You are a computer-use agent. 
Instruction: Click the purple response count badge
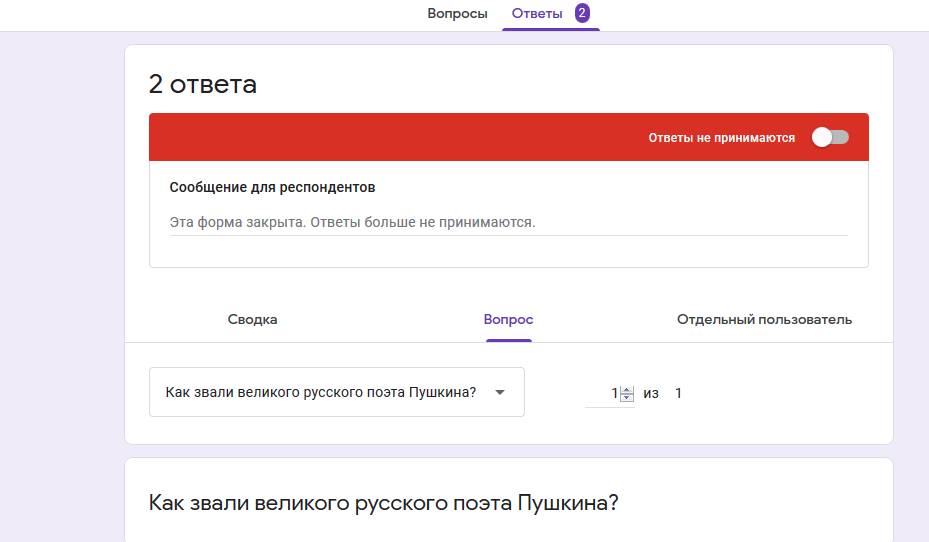(x=582, y=13)
